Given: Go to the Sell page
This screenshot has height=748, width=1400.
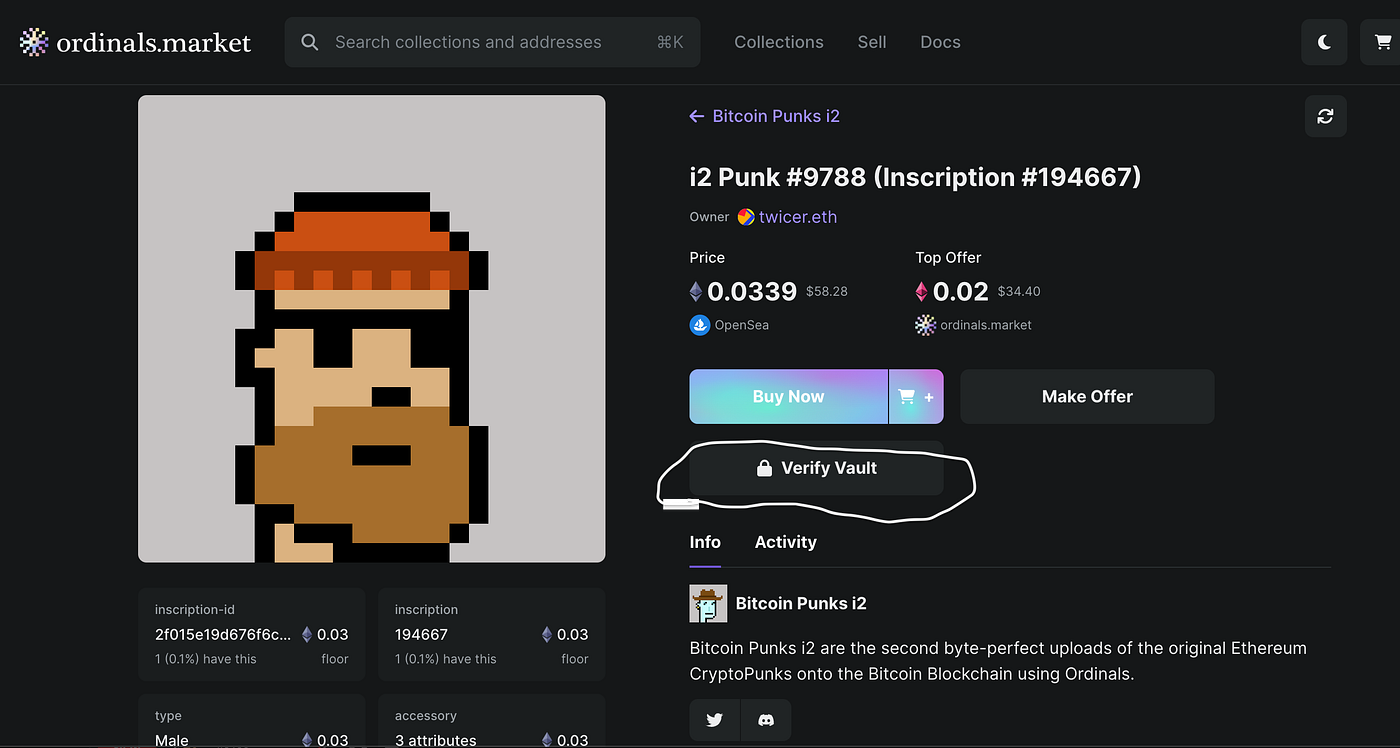Looking at the screenshot, I should point(872,42).
